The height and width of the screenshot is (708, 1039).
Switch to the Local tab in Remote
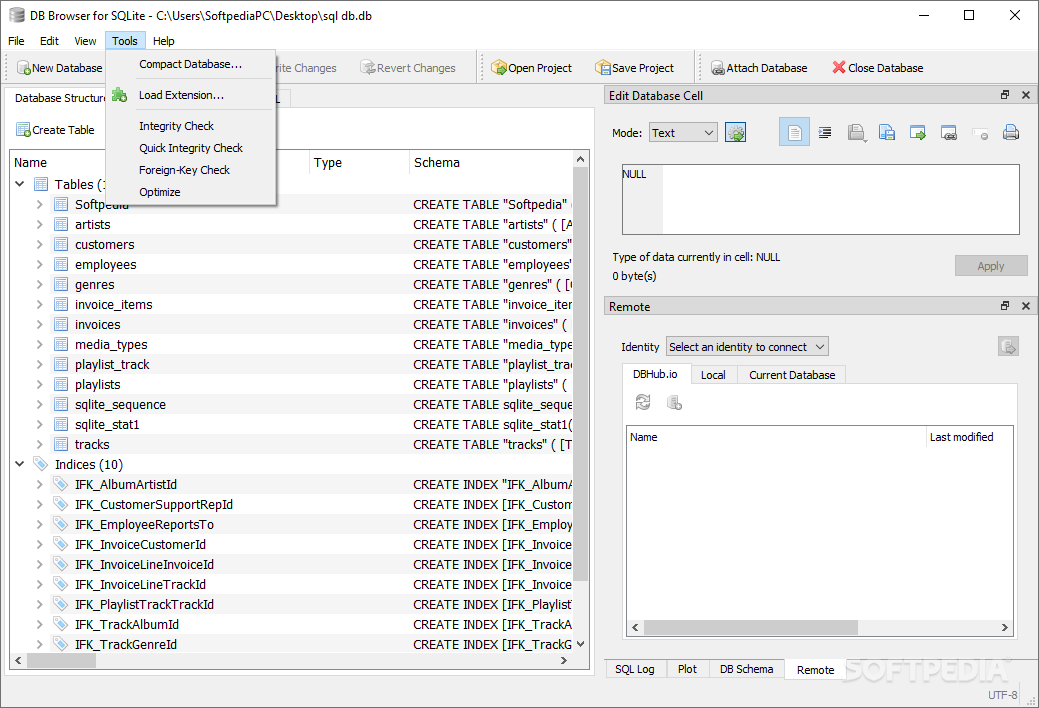coord(713,375)
